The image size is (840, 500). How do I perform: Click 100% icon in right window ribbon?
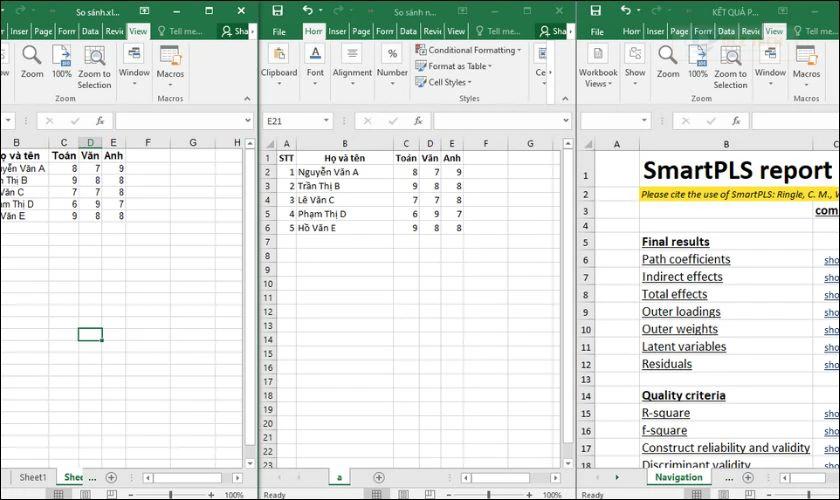point(698,62)
